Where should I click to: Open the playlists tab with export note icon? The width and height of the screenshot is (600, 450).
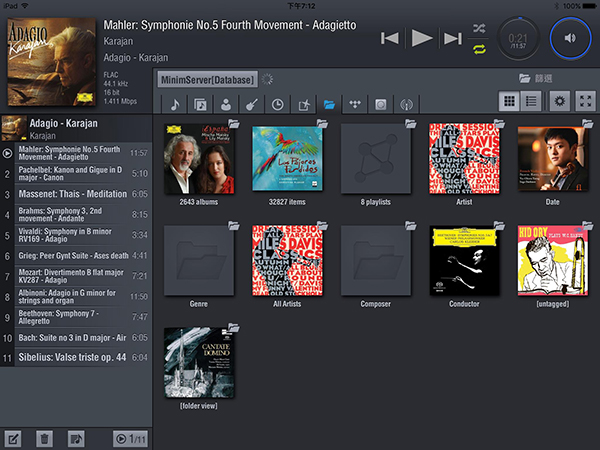[303, 104]
